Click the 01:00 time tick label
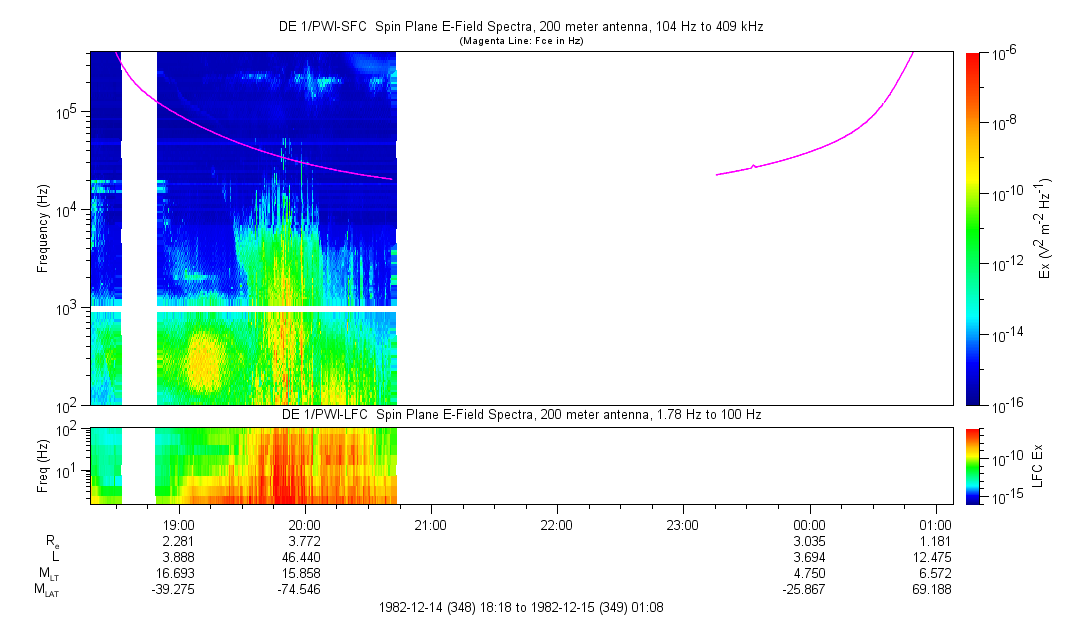 click(935, 524)
